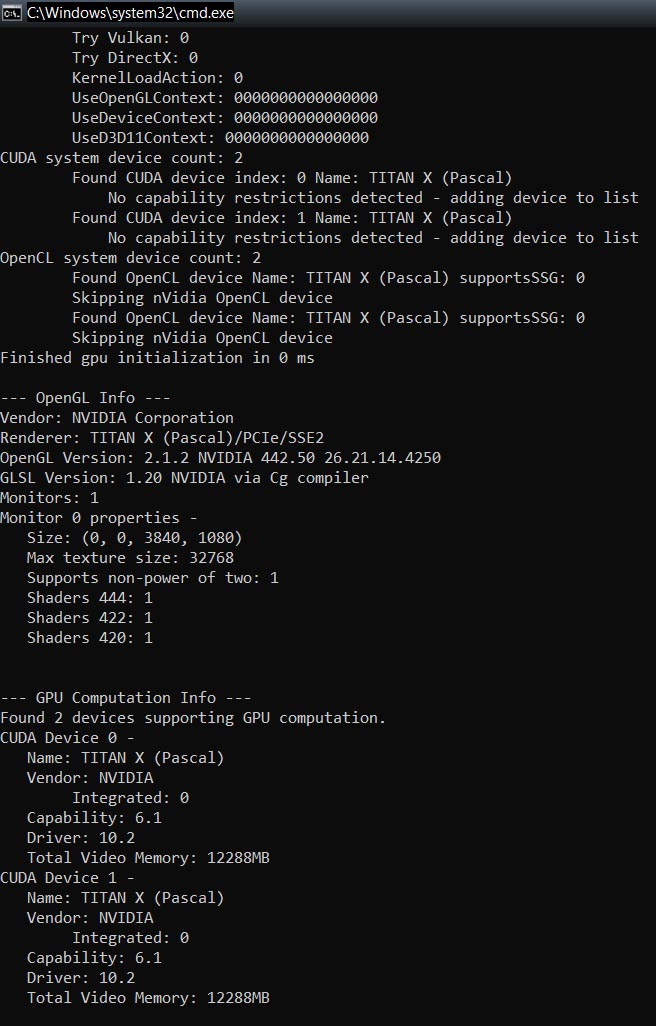Click the "Try Vulkan: 0" line

(130, 38)
